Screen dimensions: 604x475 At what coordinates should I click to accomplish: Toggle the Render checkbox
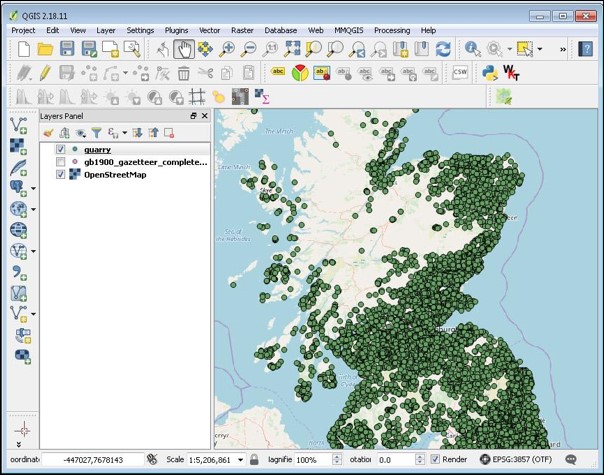[x=435, y=459]
